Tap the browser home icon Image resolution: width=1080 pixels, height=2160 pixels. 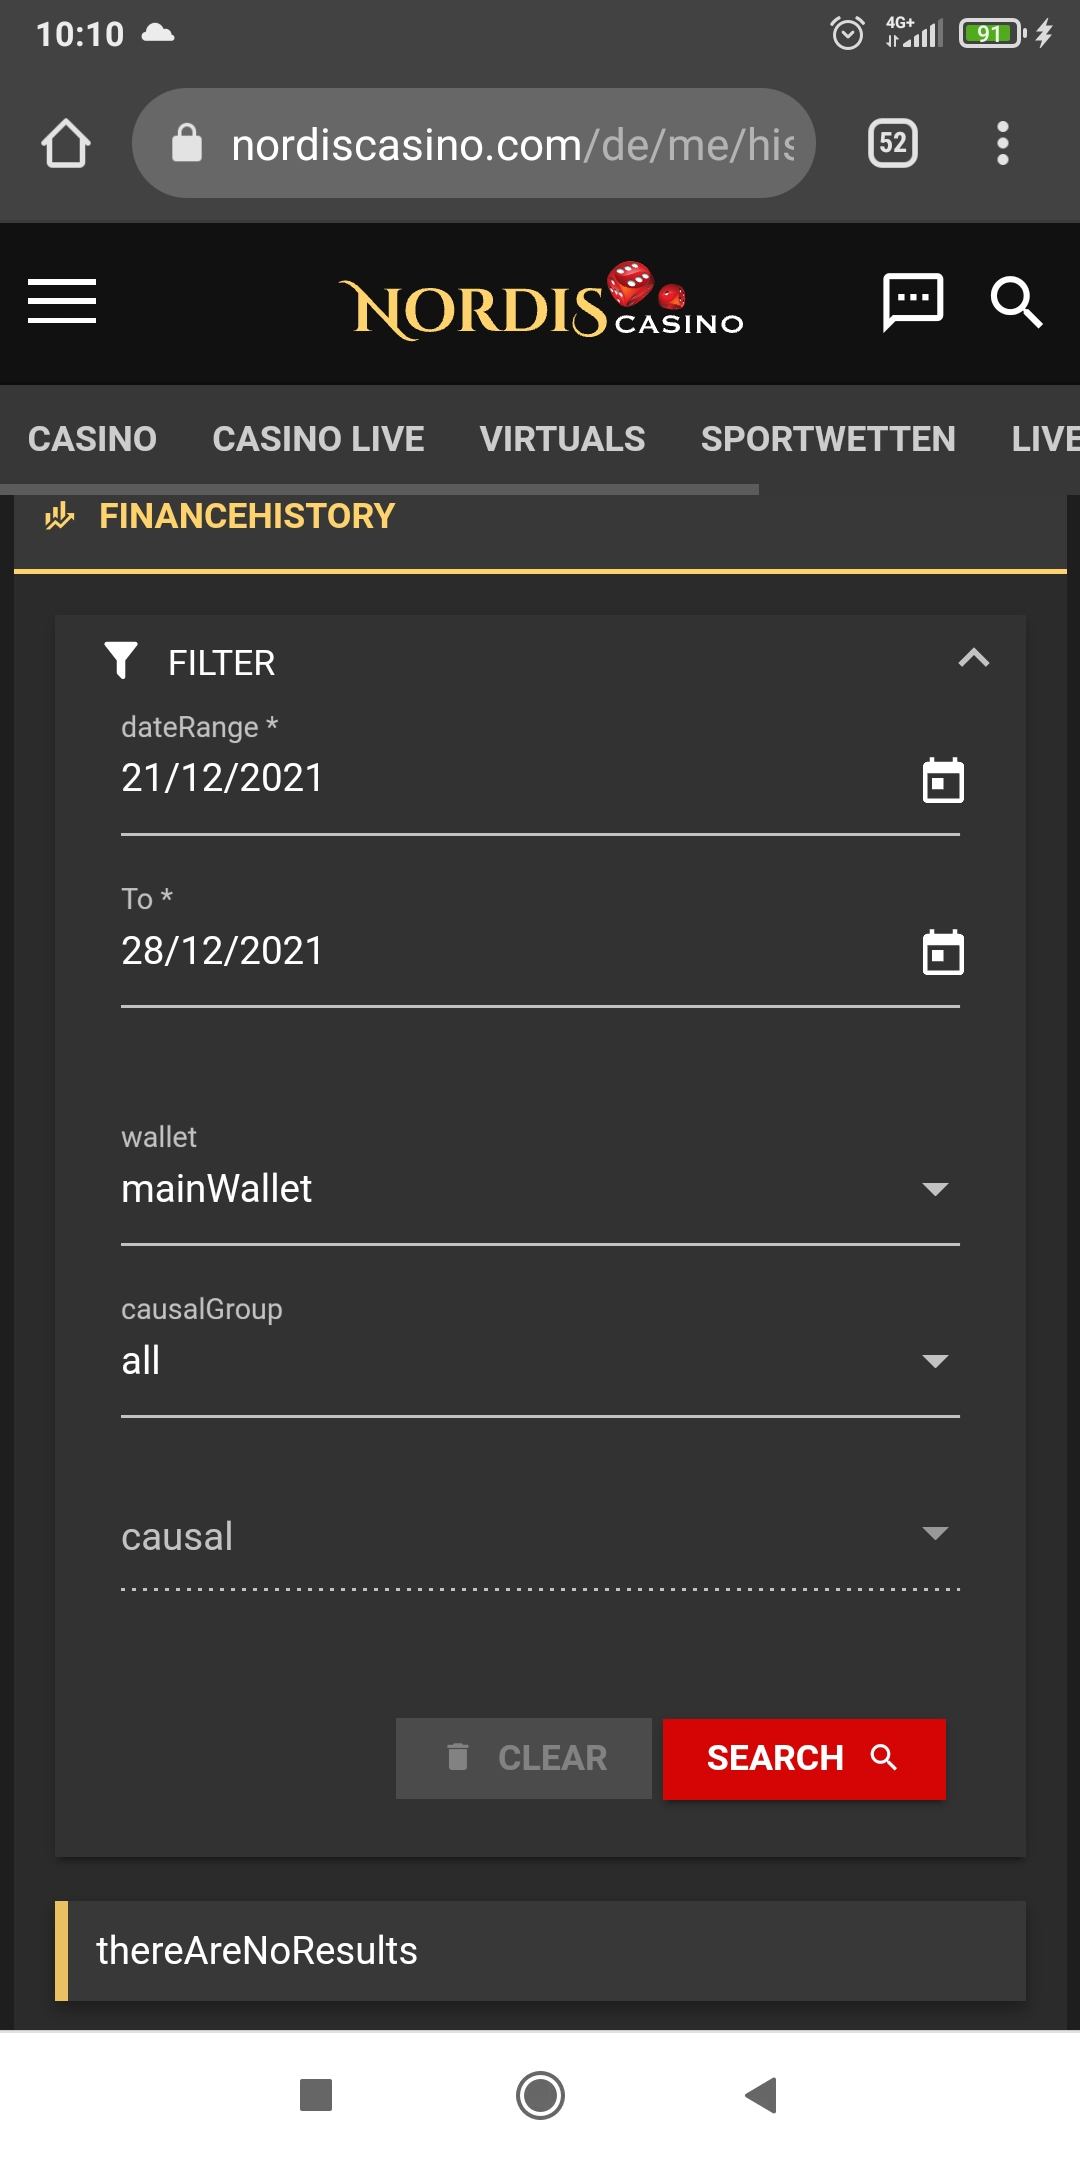pos(66,144)
